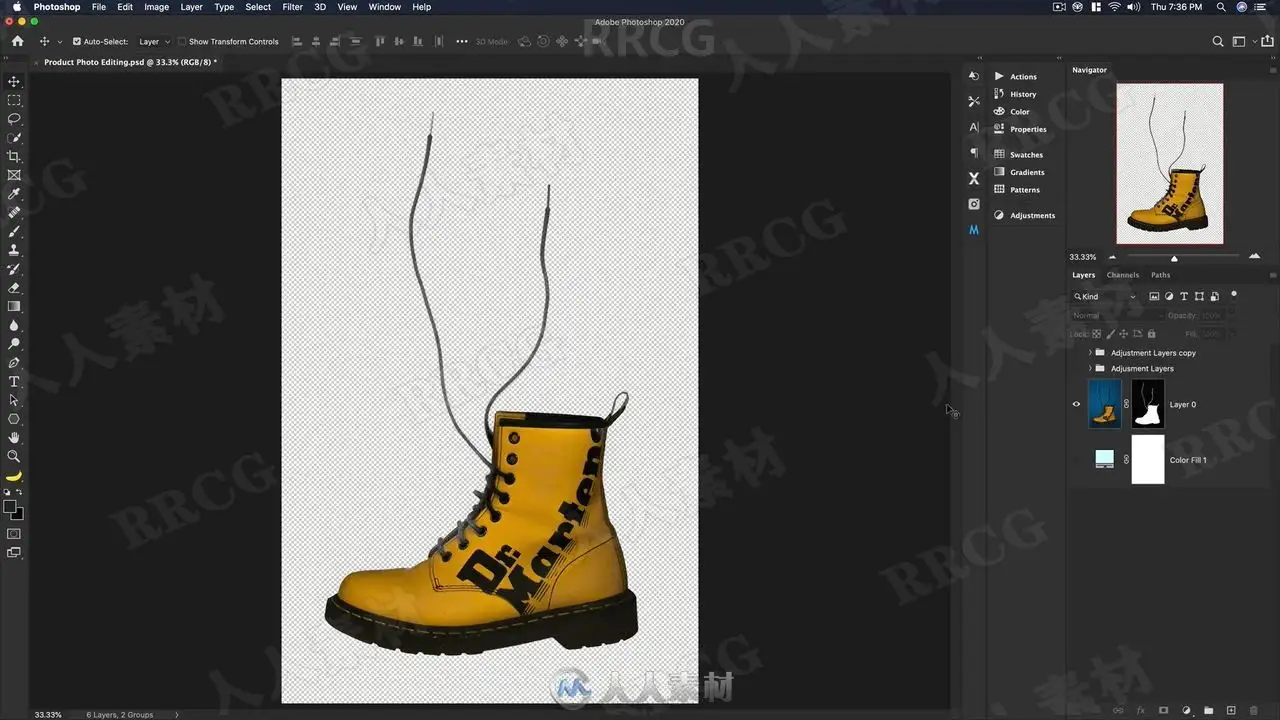Open the Filter menu
The image size is (1280, 720).
[x=292, y=7]
